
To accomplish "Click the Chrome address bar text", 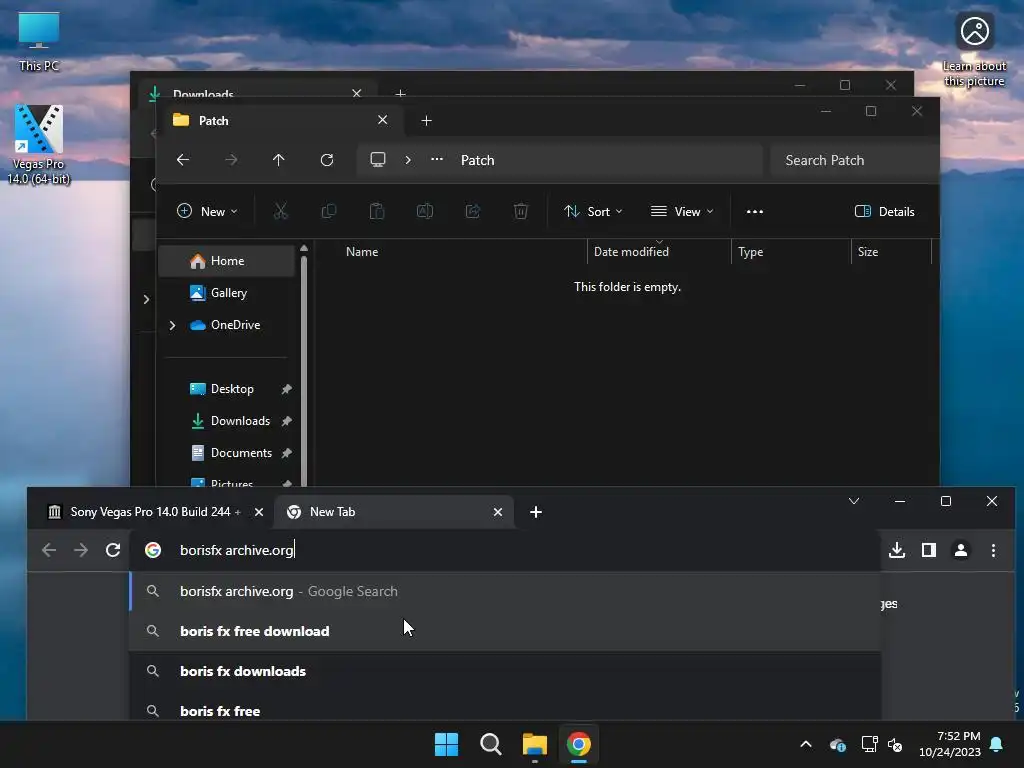I will pos(236,551).
